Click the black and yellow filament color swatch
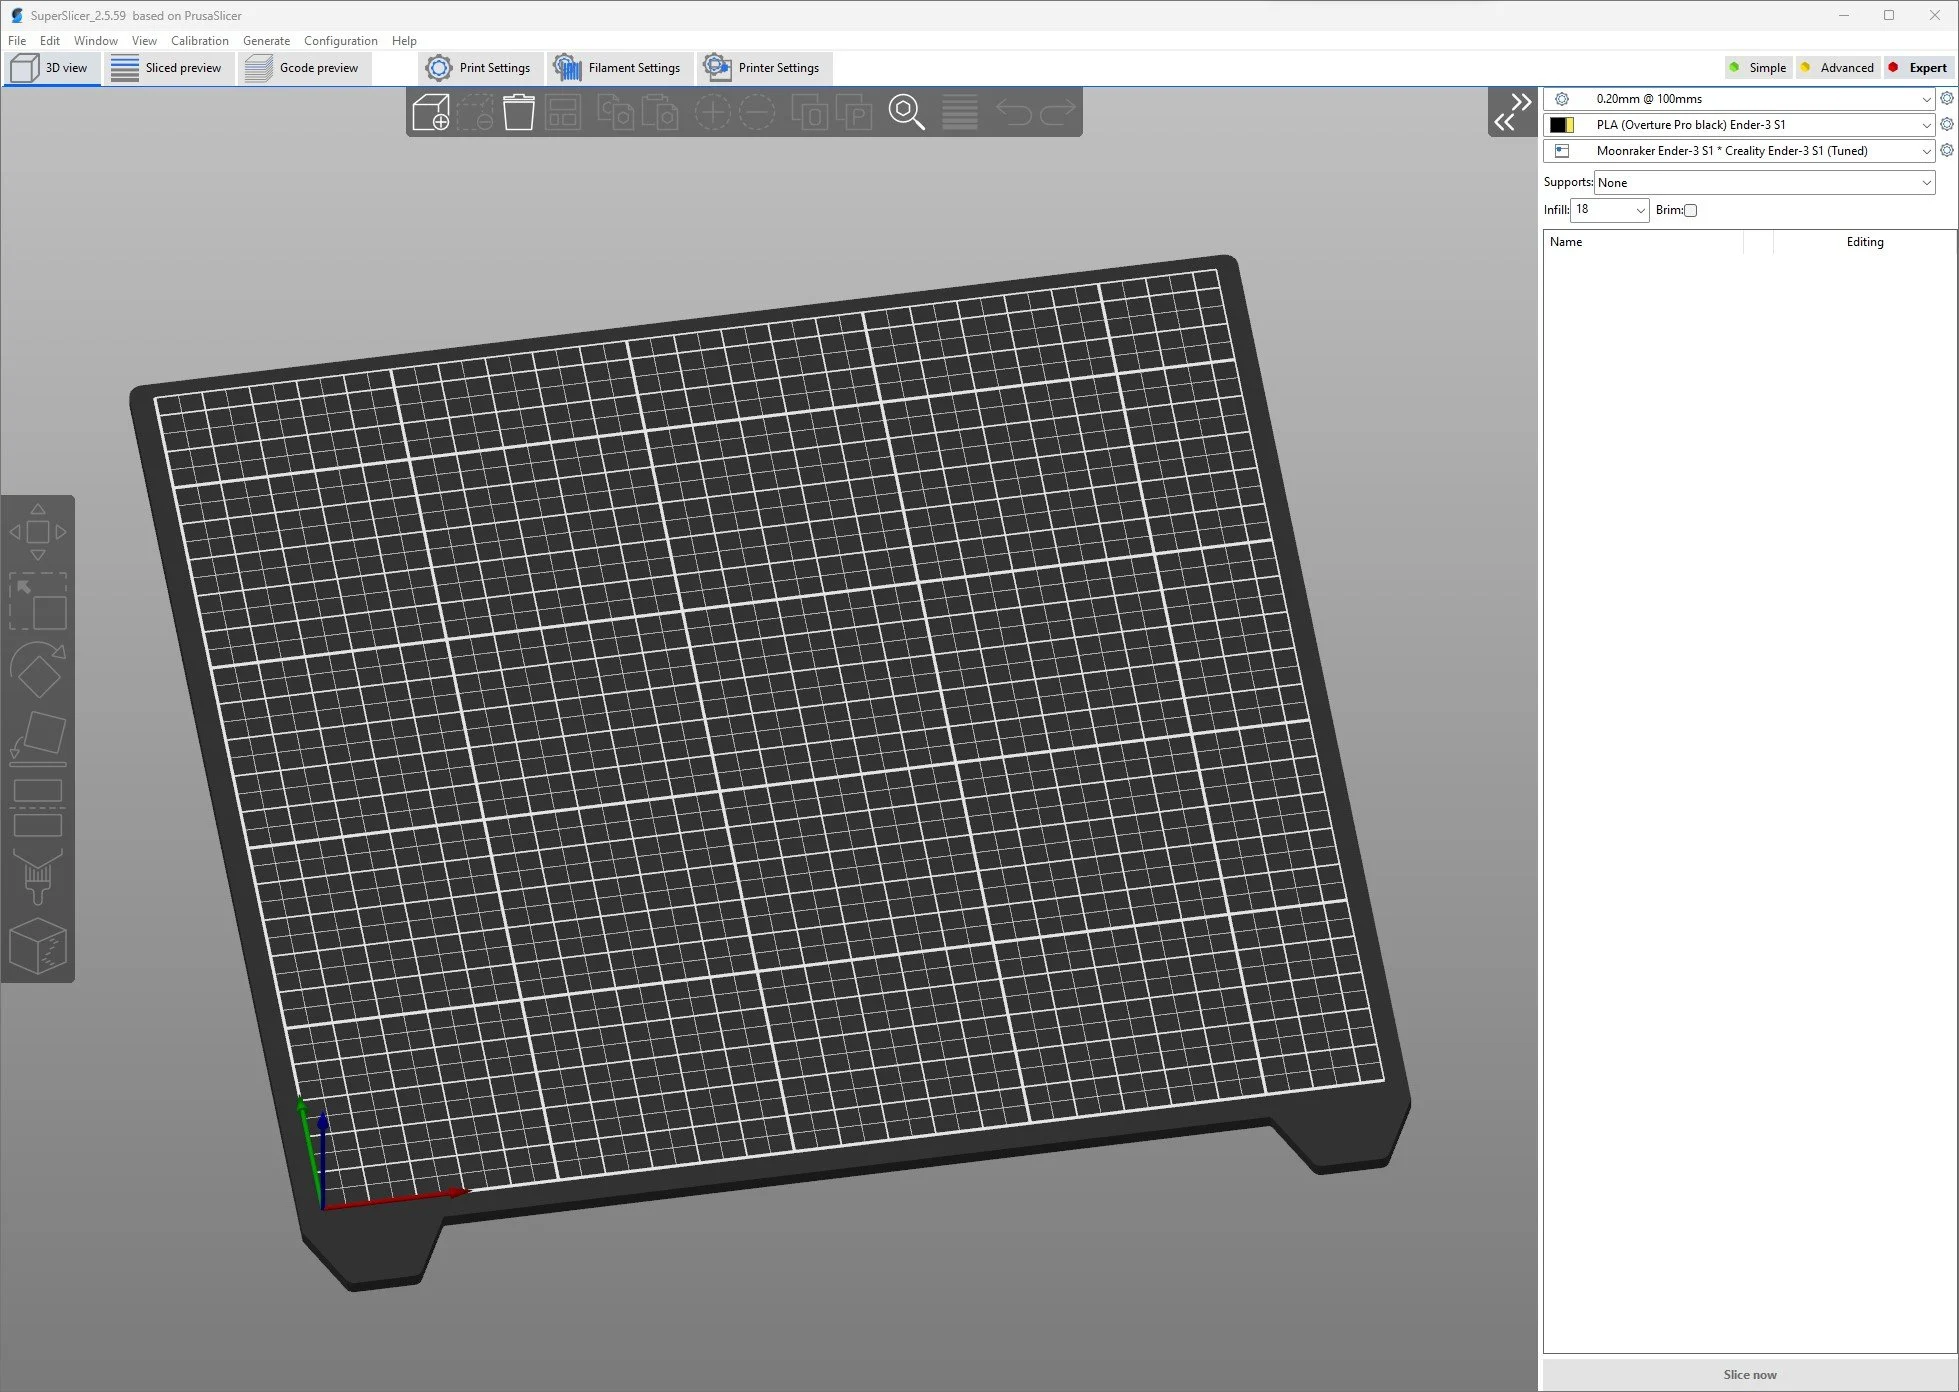 point(1562,125)
